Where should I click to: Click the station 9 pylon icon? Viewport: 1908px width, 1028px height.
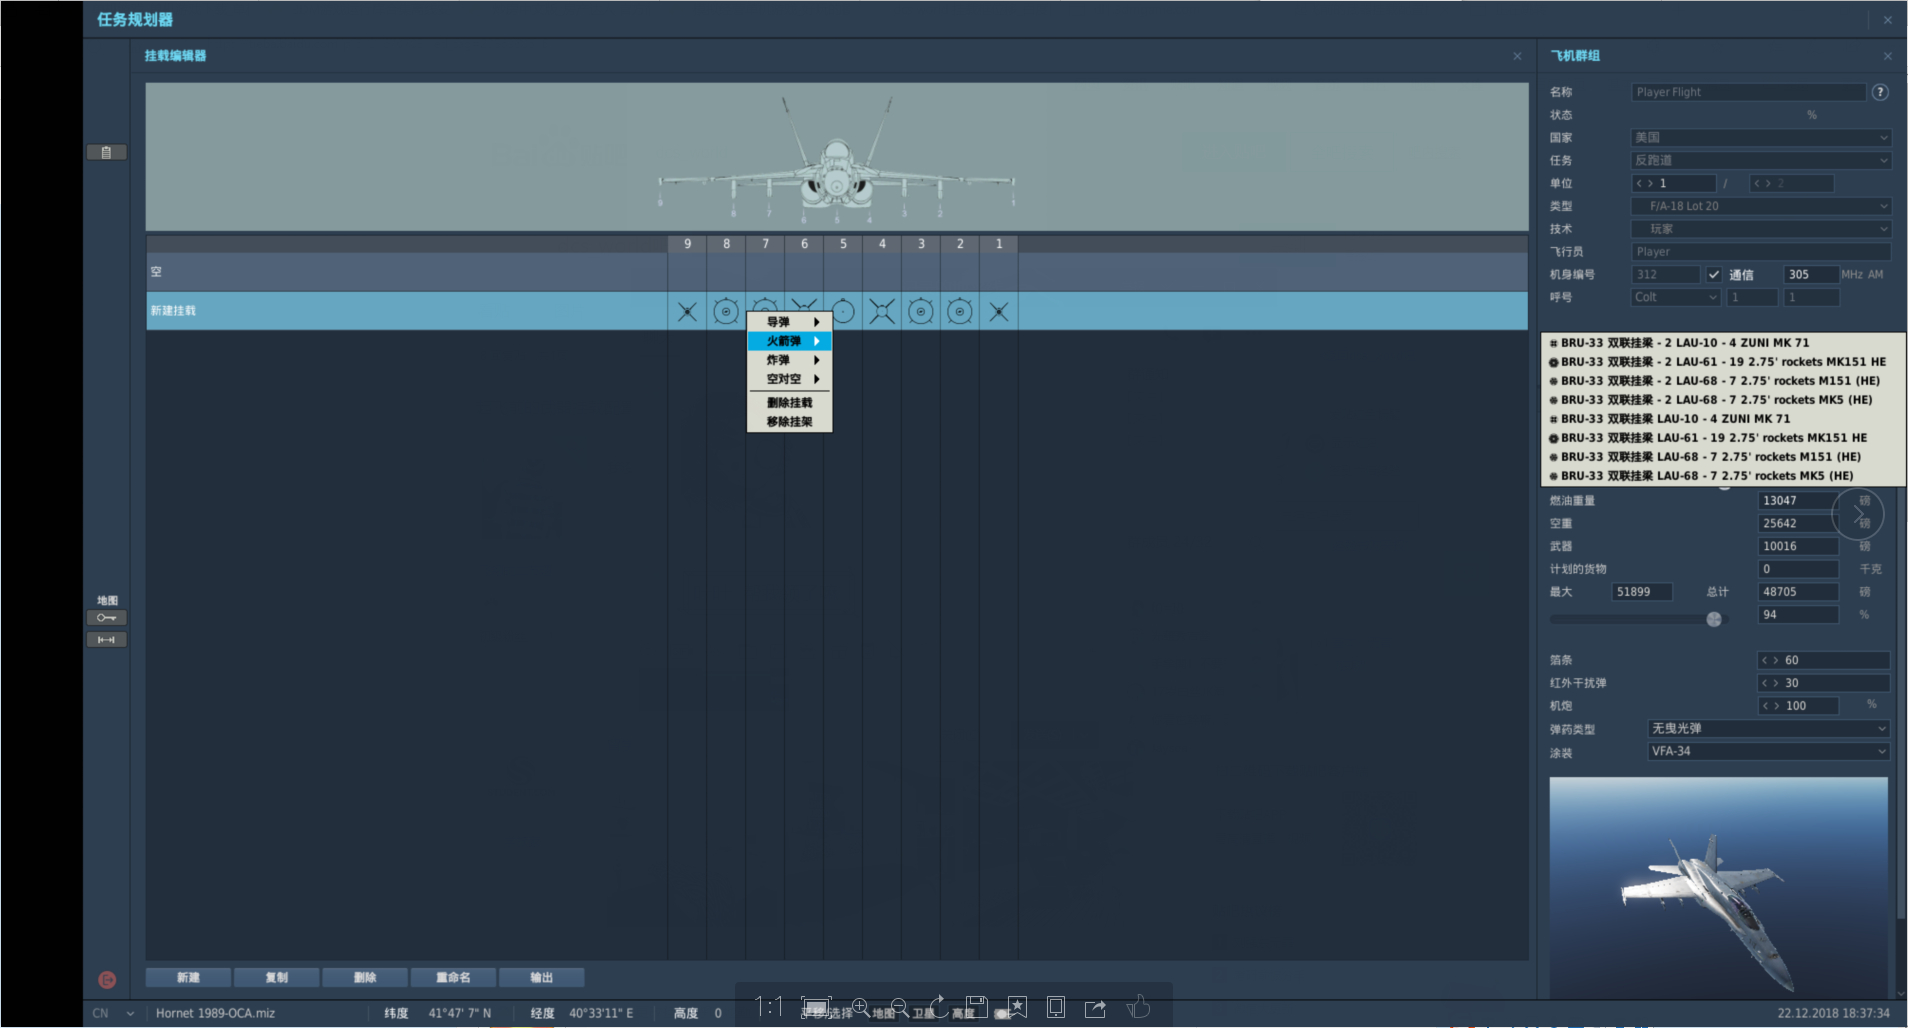click(x=687, y=312)
